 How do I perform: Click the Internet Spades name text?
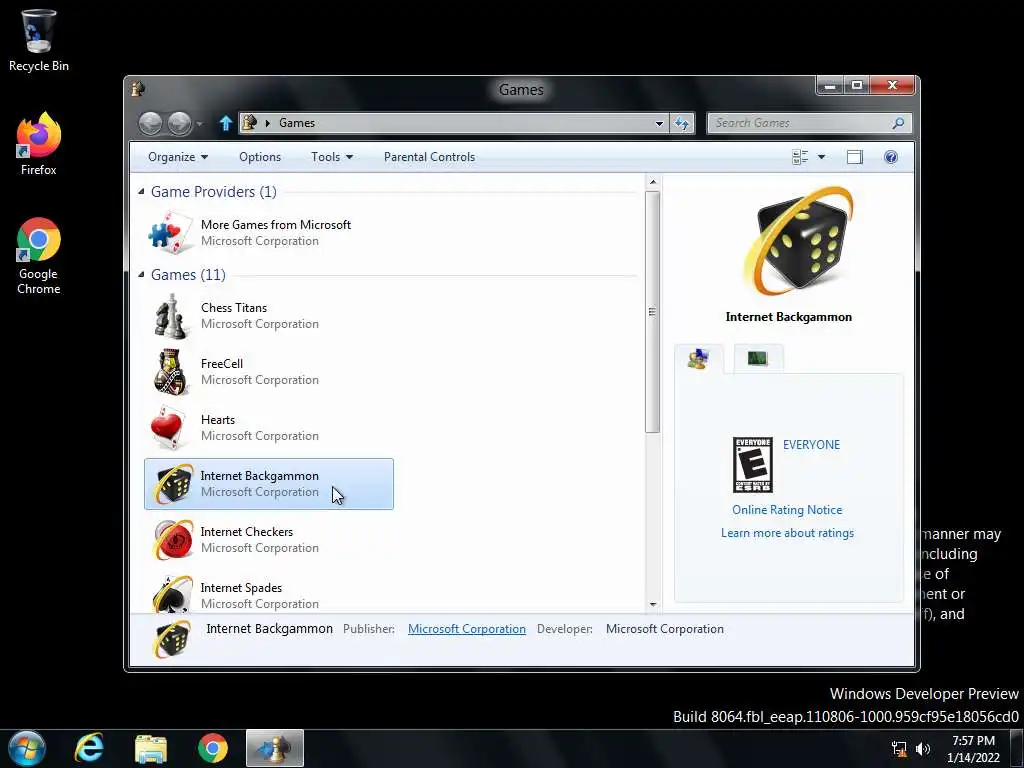241,588
